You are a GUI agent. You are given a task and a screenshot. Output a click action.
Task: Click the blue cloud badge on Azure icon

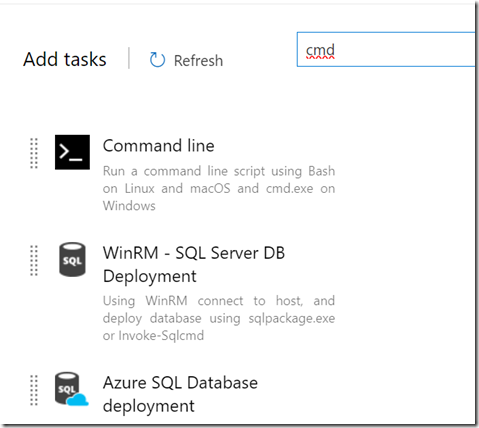point(78,399)
